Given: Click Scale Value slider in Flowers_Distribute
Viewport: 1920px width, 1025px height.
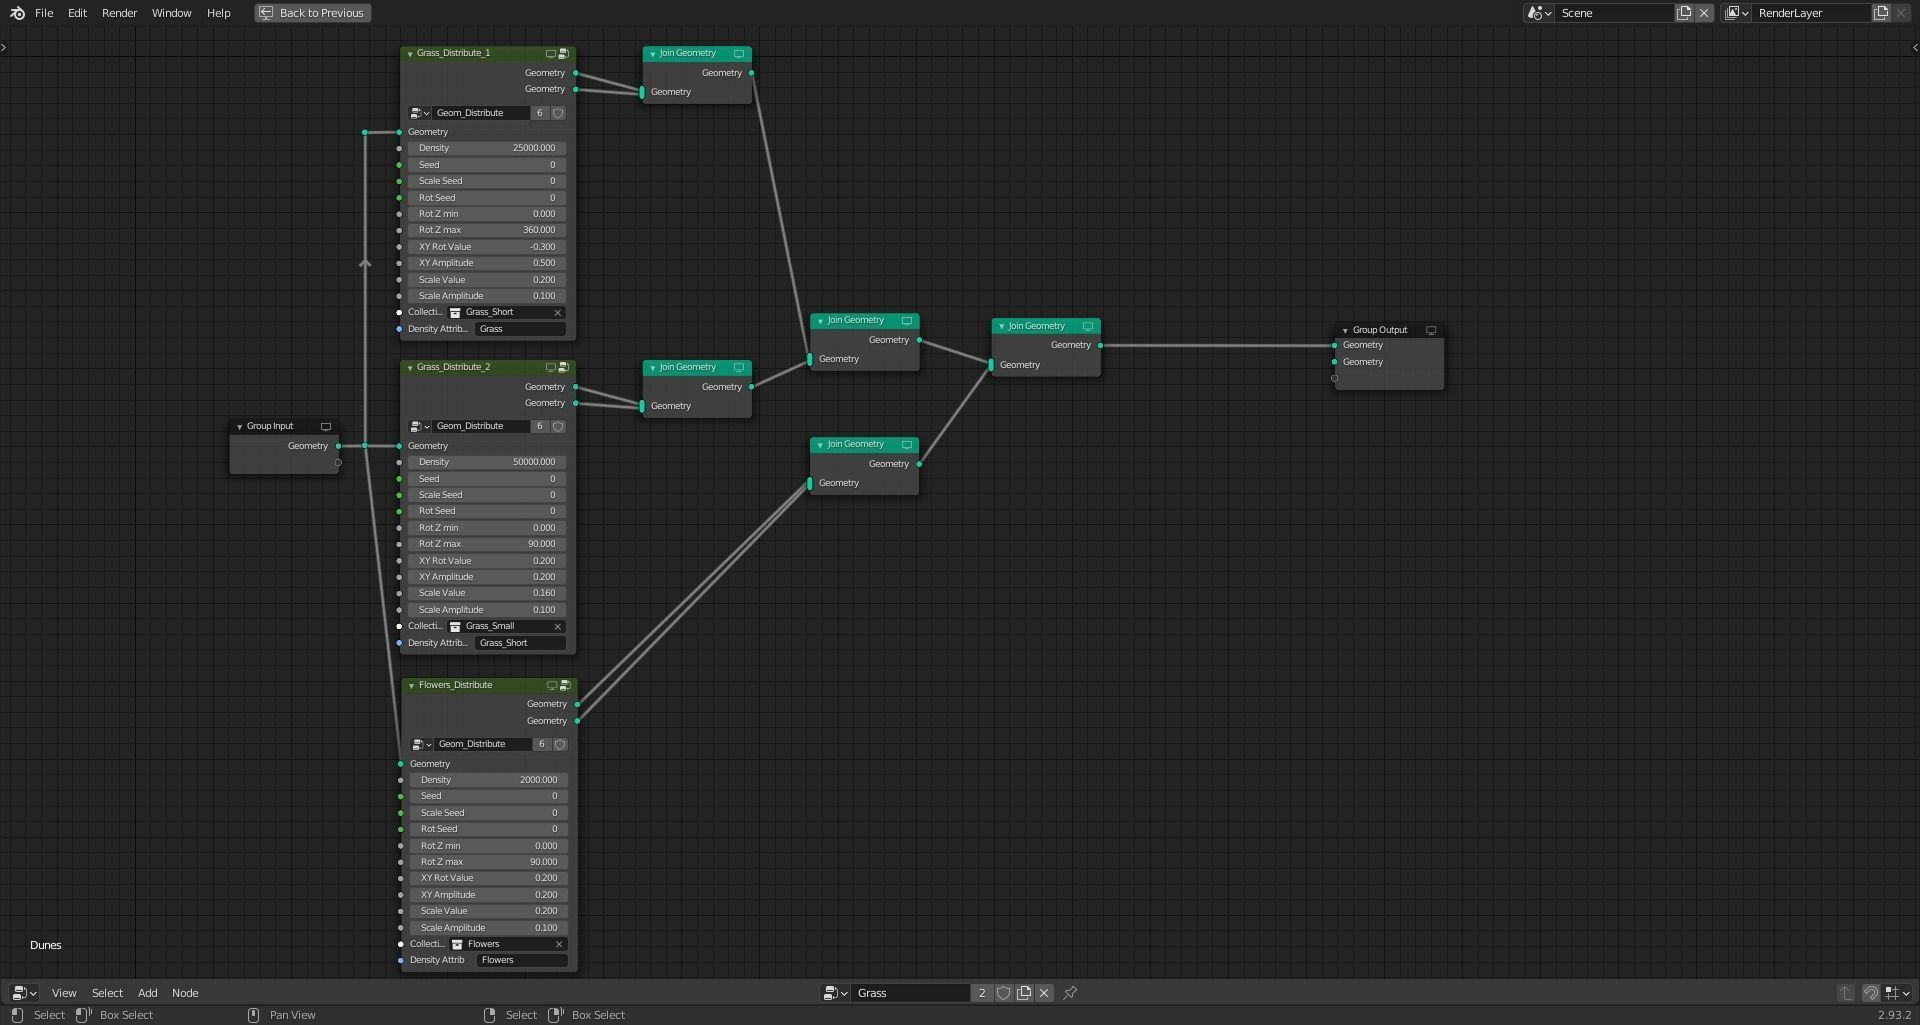Looking at the screenshot, I should point(489,911).
